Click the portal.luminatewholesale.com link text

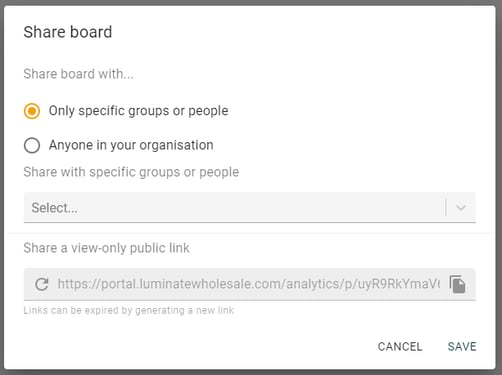click(248, 284)
